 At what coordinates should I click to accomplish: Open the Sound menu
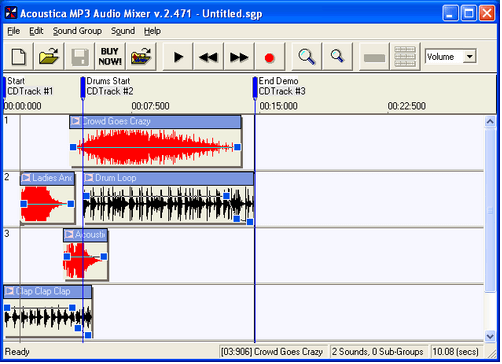123,31
